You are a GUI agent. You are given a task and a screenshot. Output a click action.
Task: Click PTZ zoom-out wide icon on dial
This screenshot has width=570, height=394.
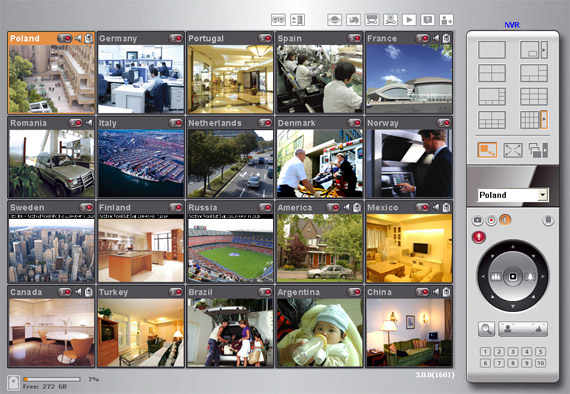tap(496, 277)
